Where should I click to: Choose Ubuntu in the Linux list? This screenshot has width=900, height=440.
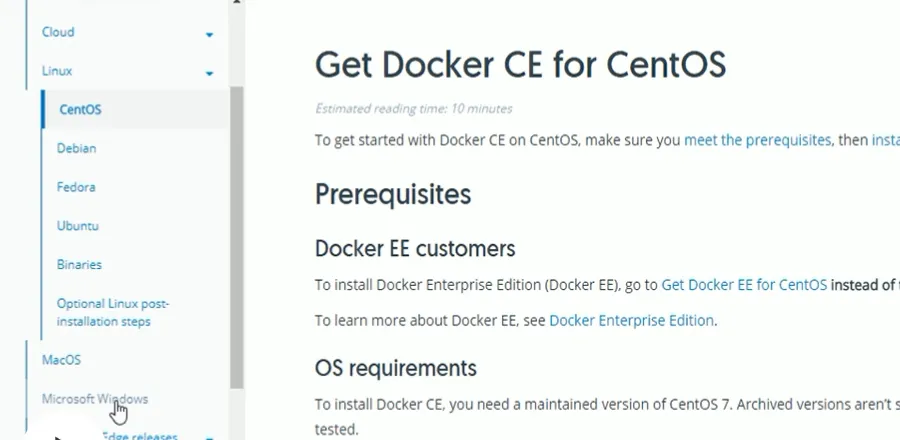tap(78, 226)
